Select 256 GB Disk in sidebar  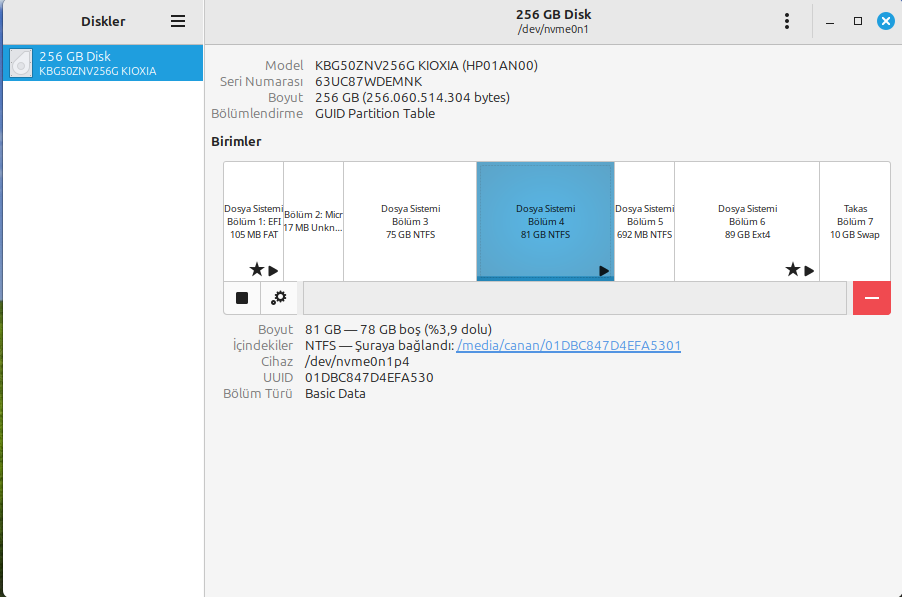click(x=103, y=63)
